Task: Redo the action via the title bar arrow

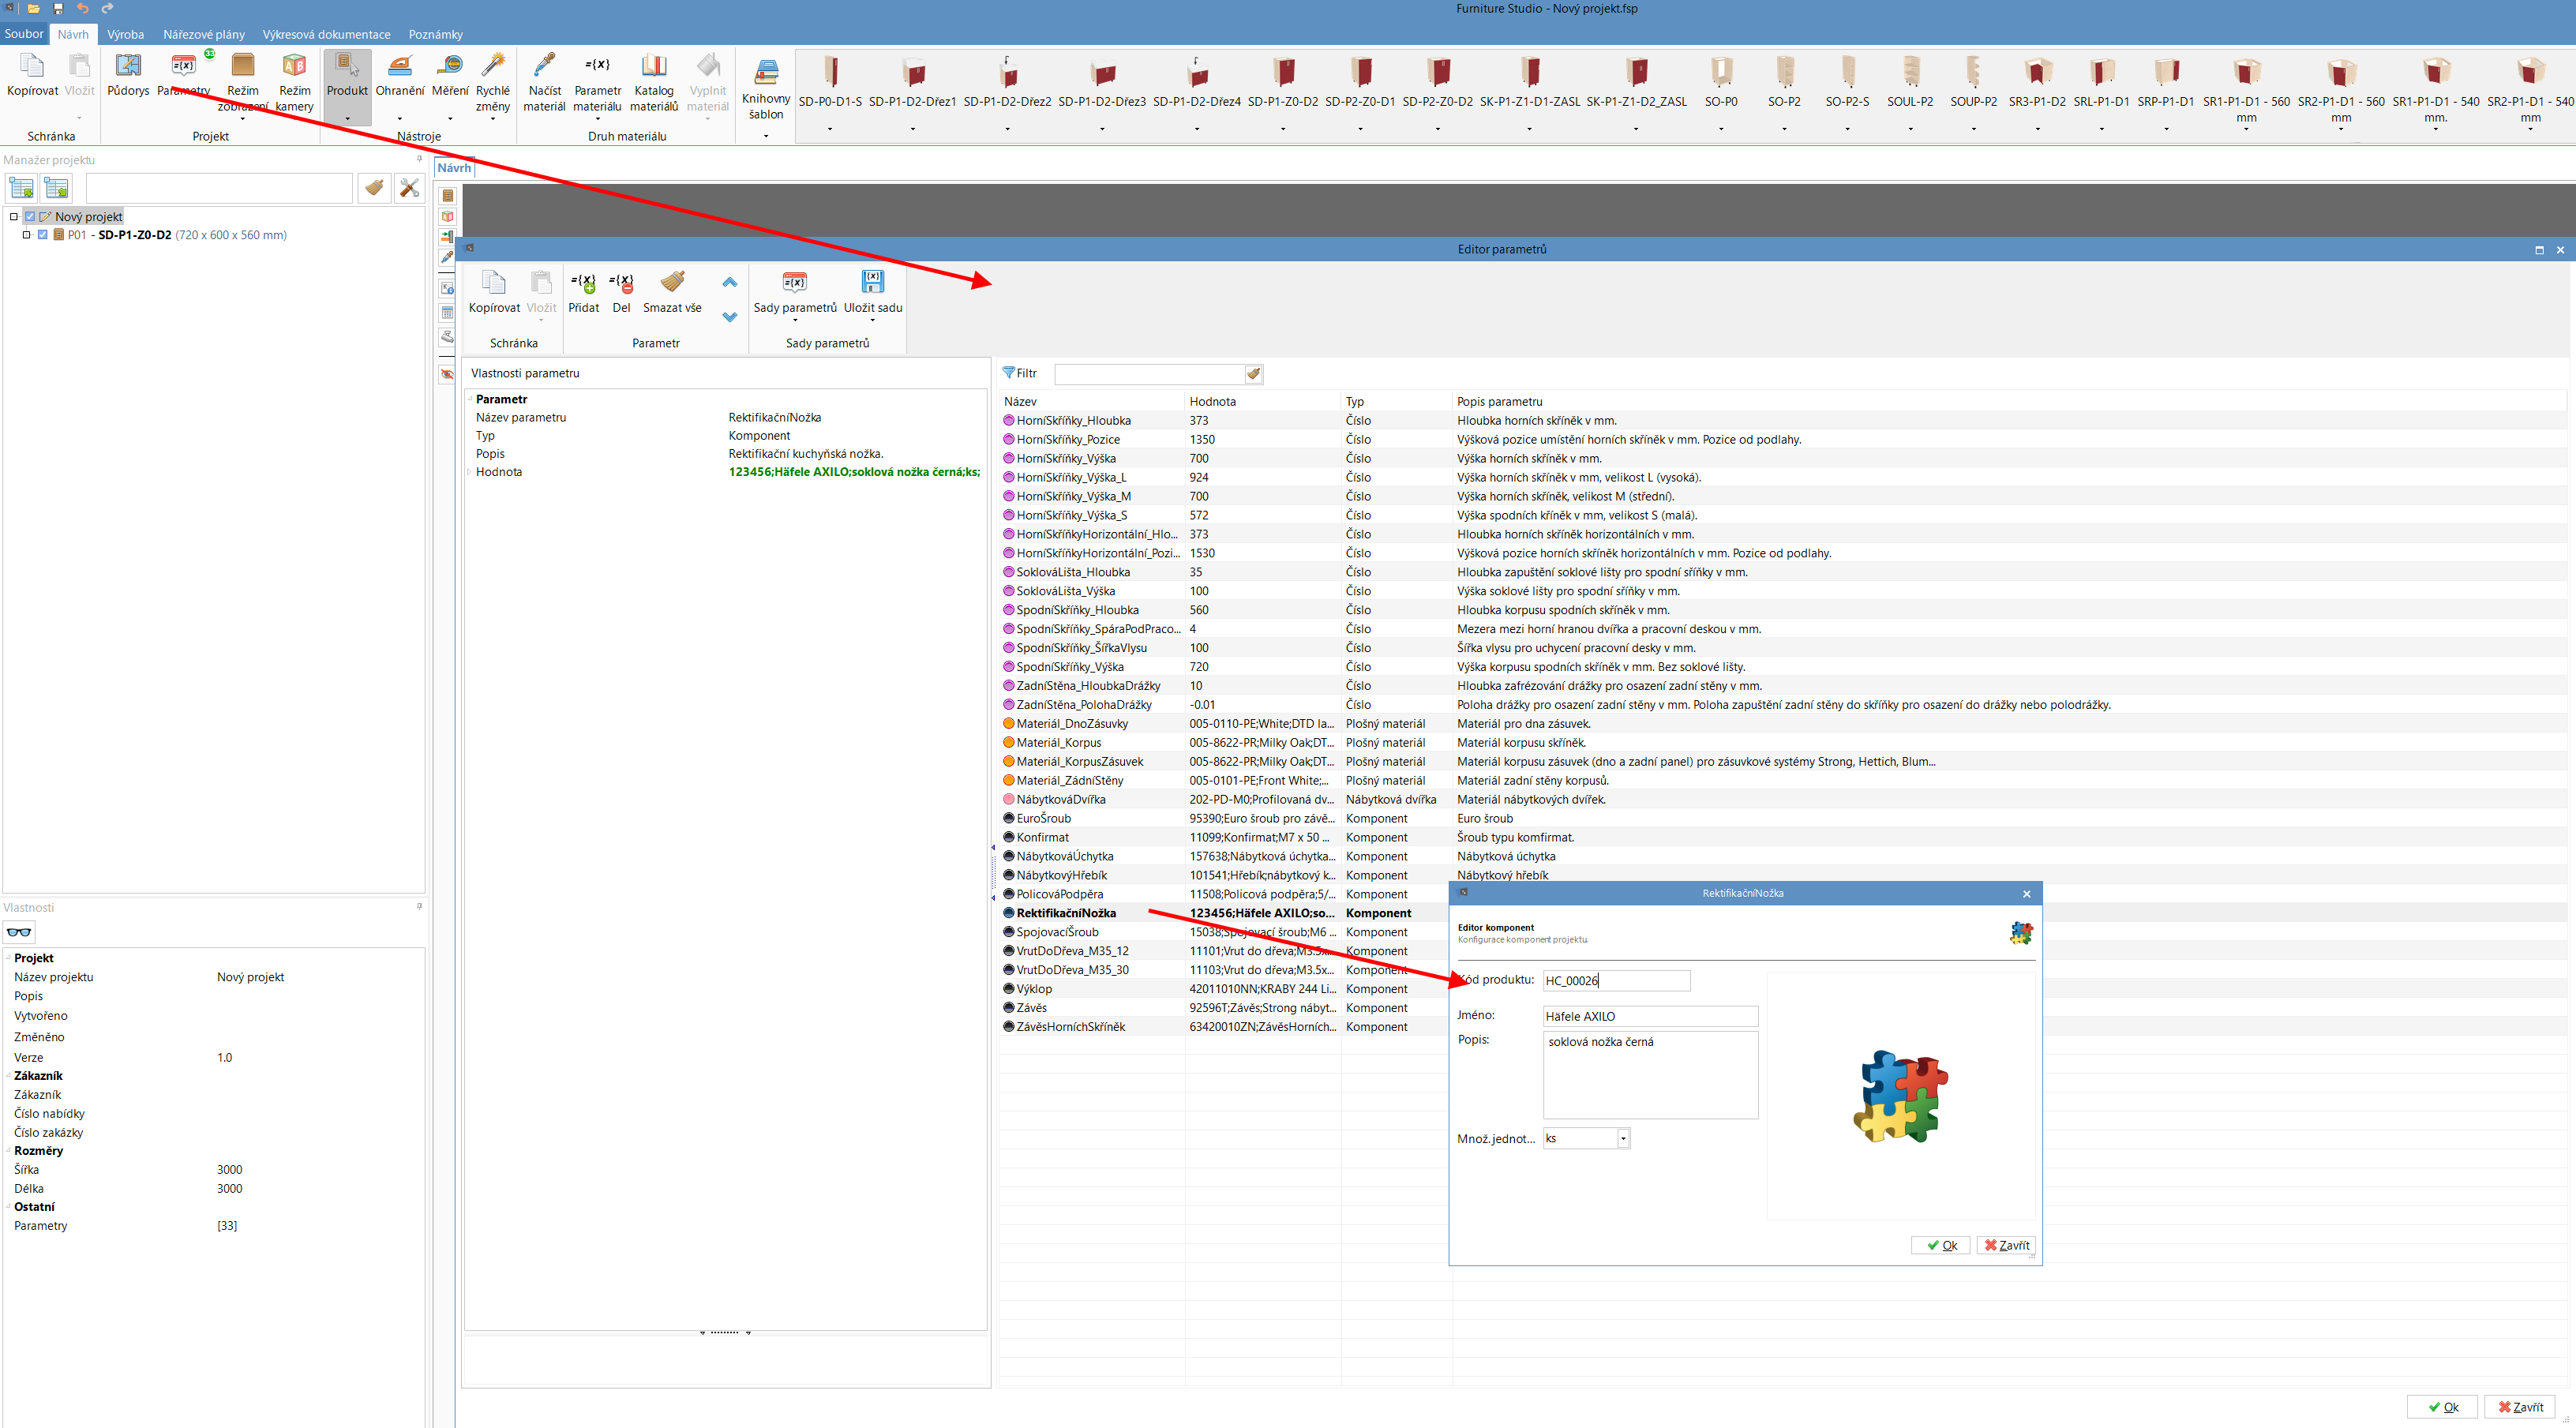Action: (107, 9)
